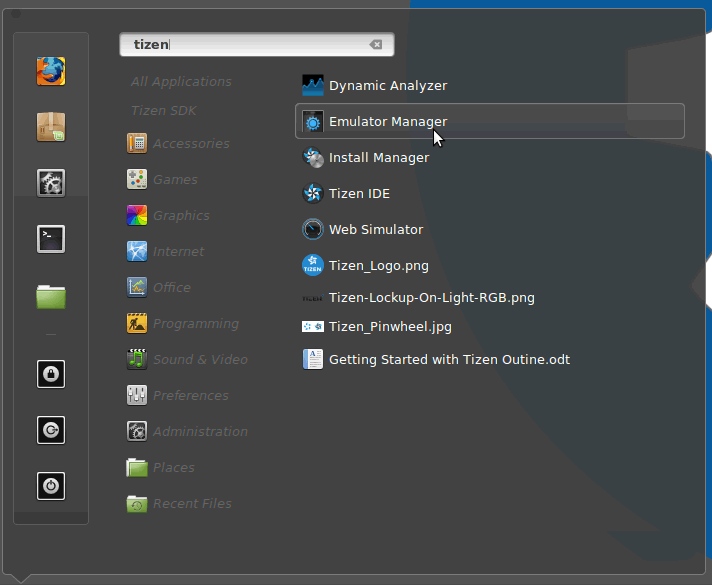Open the Graphics category label
Image resolution: width=712 pixels, height=585 pixels.
[x=181, y=215]
